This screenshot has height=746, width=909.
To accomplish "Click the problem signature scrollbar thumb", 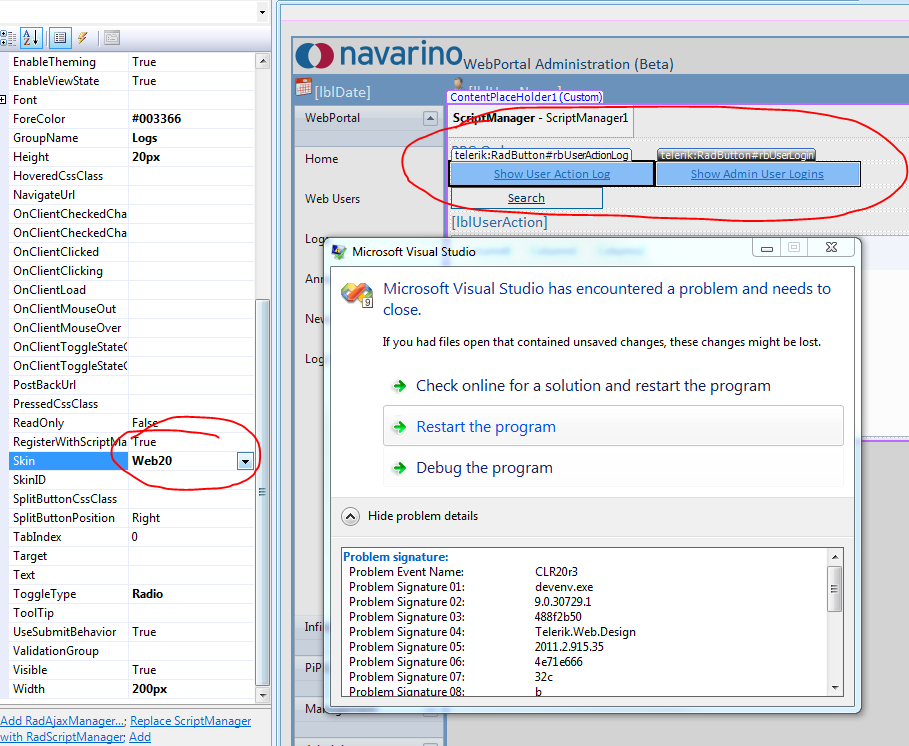I will [835, 589].
